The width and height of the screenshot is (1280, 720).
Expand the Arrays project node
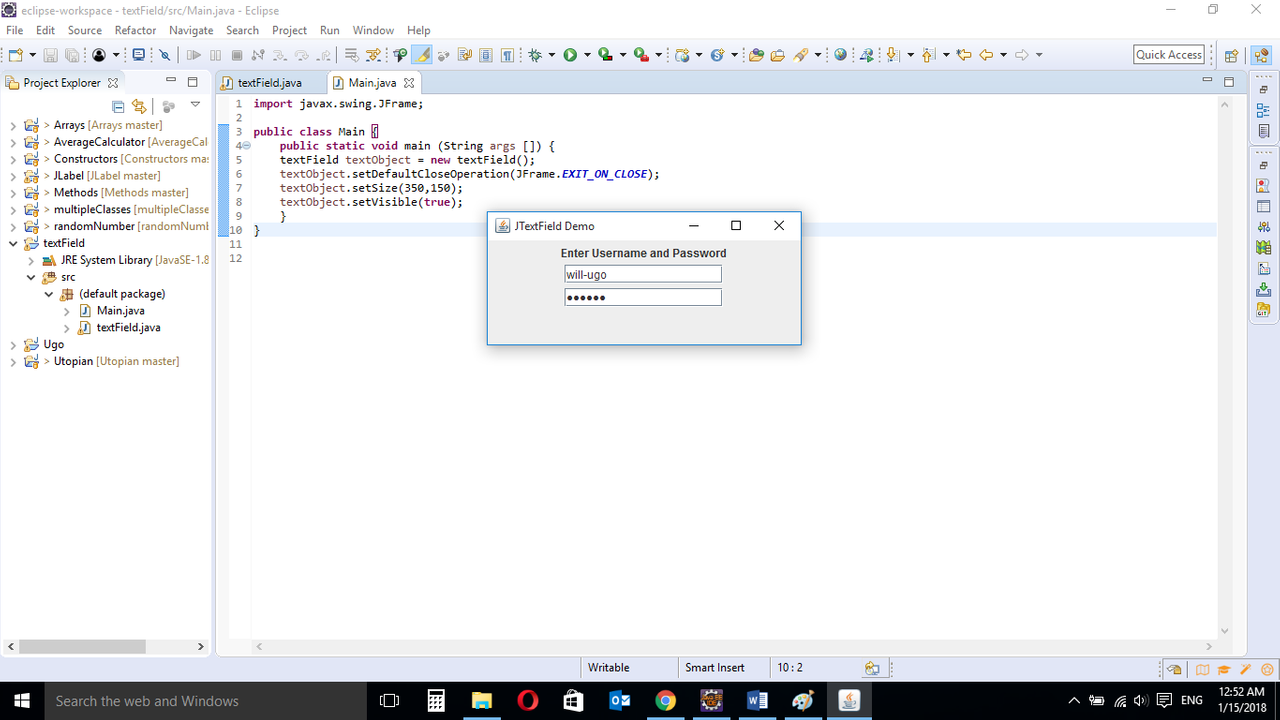click(14, 124)
